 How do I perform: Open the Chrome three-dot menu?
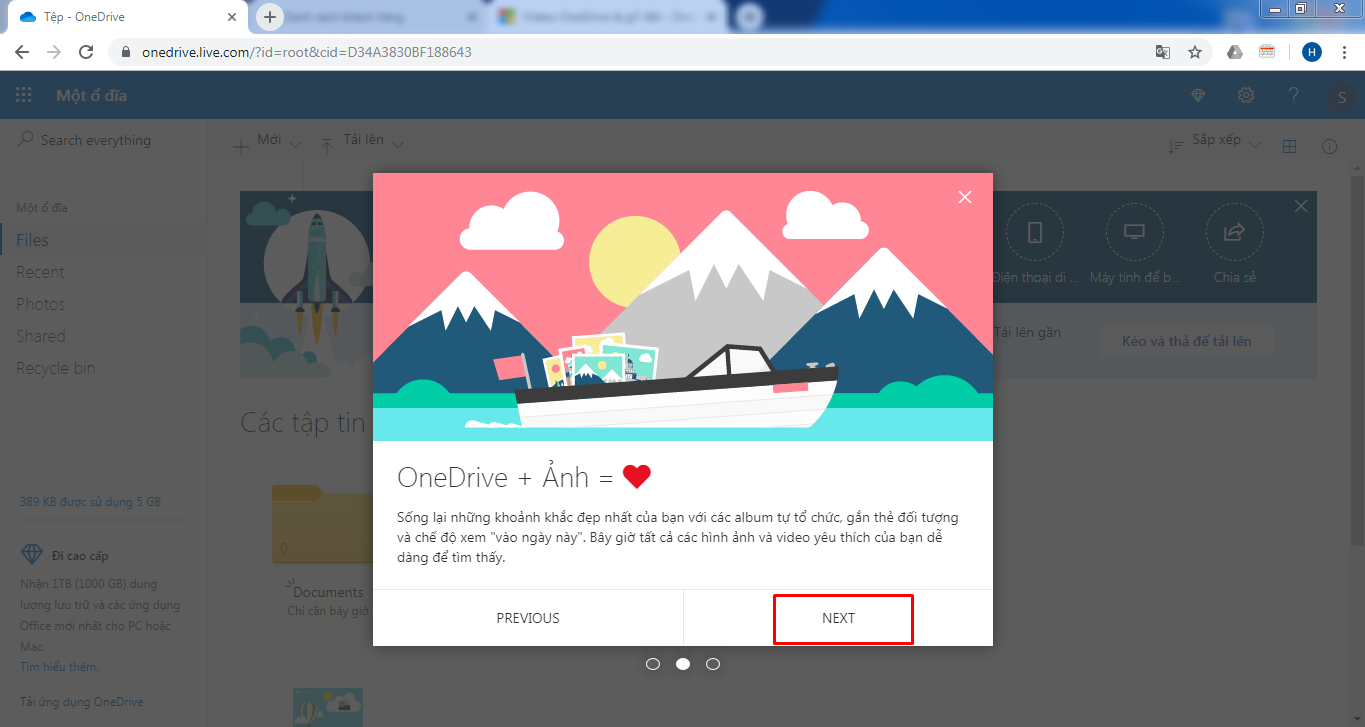(1343, 52)
